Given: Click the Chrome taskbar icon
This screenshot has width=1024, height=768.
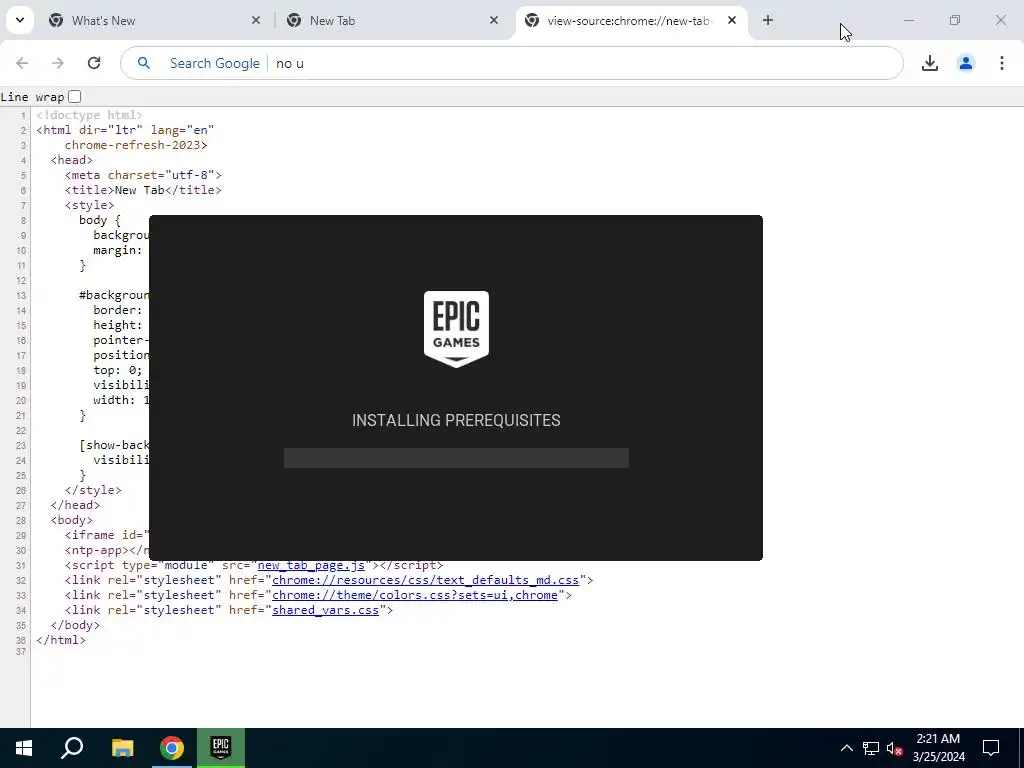Looking at the screenshot, I should pos(172,748).
